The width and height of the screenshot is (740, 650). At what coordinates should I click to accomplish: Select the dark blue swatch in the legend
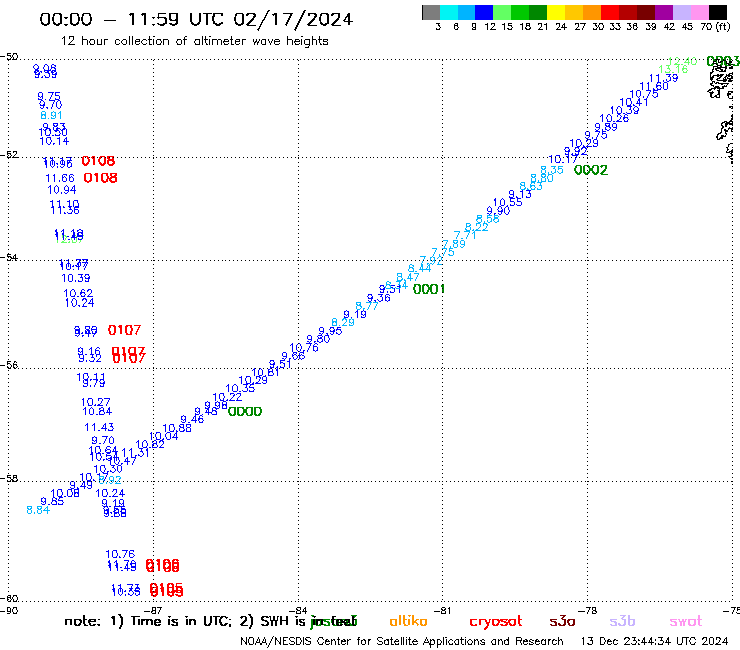pos(484,12)
